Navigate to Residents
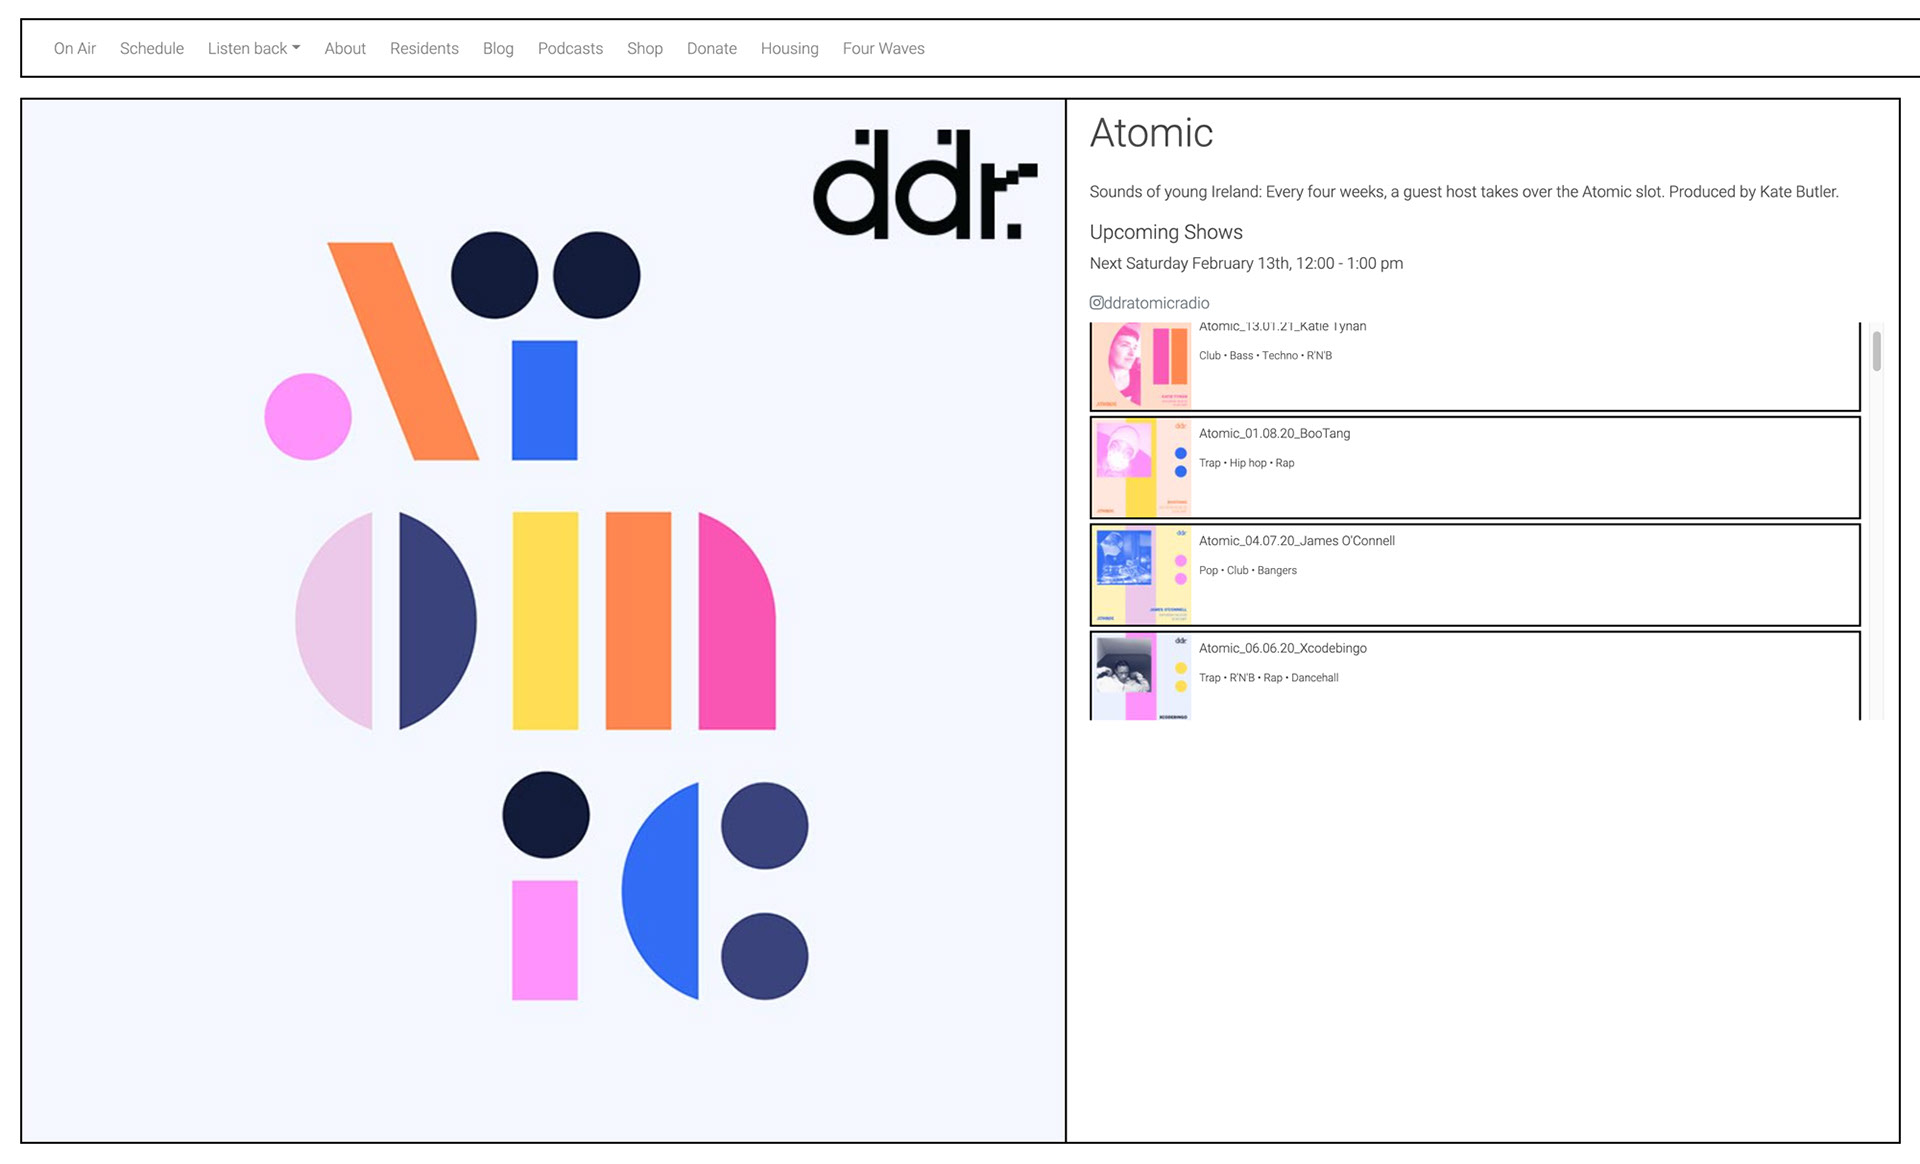The image size is (1920, 1164). tap(424, 48)
